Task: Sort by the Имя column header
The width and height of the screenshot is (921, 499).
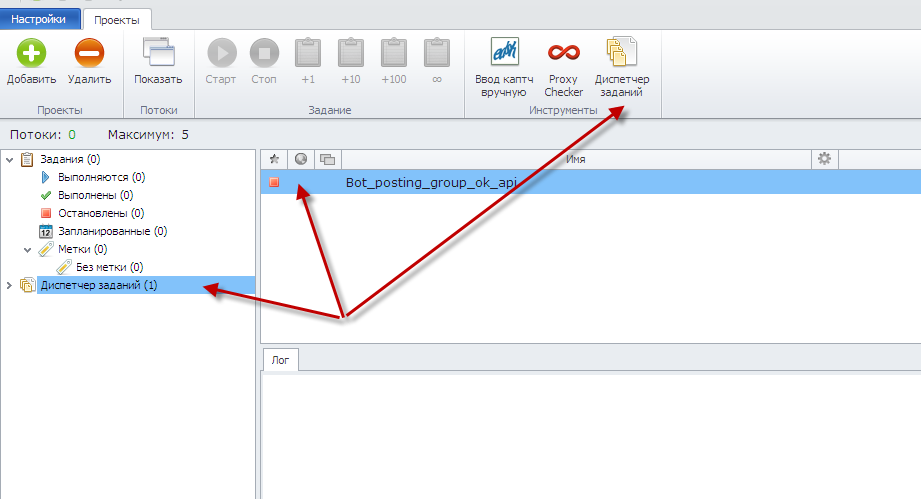Action: (576, 159)
